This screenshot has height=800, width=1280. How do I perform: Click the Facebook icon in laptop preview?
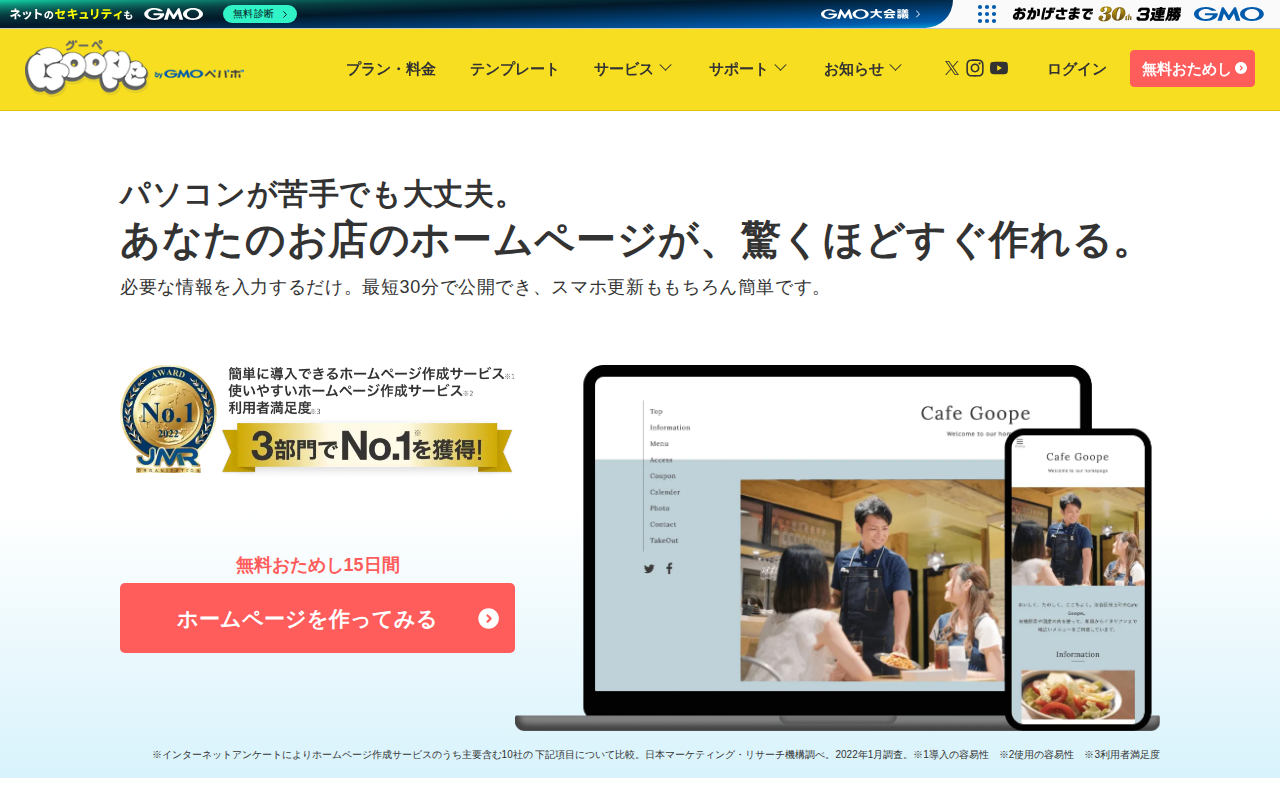pos(669,569)
